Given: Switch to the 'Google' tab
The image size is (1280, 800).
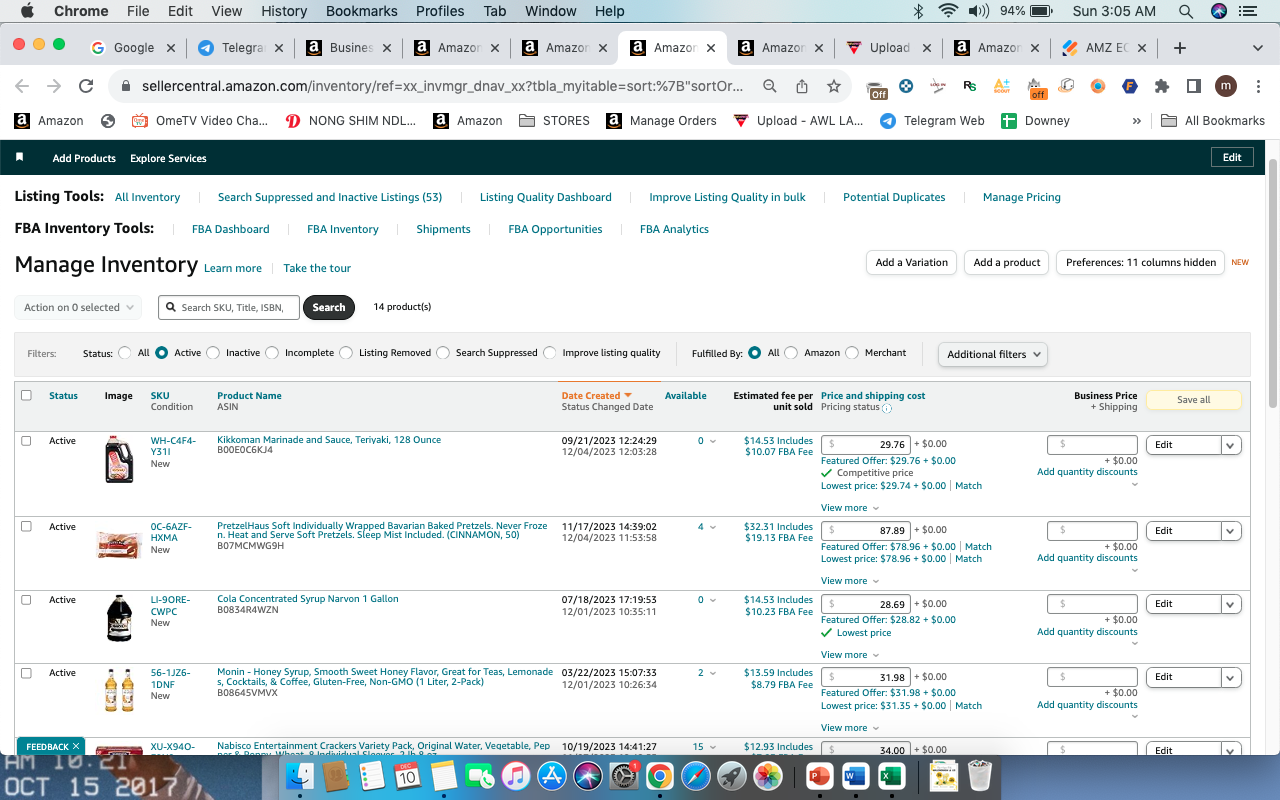Looking at the screenshot, I should coord(133,48).
